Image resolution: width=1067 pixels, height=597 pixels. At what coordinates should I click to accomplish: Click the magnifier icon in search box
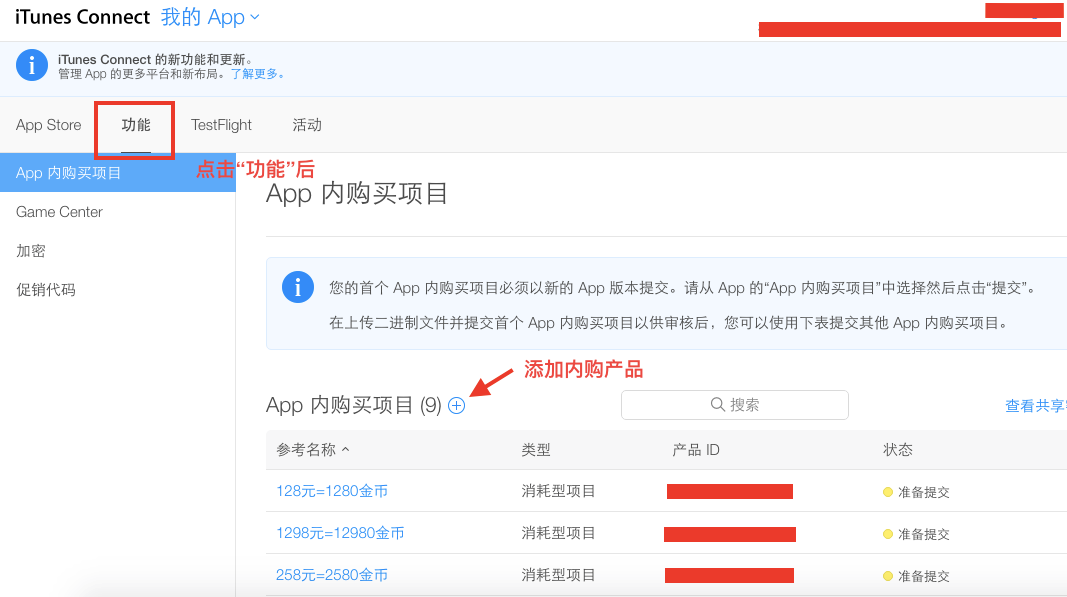(x=717, y=404)
